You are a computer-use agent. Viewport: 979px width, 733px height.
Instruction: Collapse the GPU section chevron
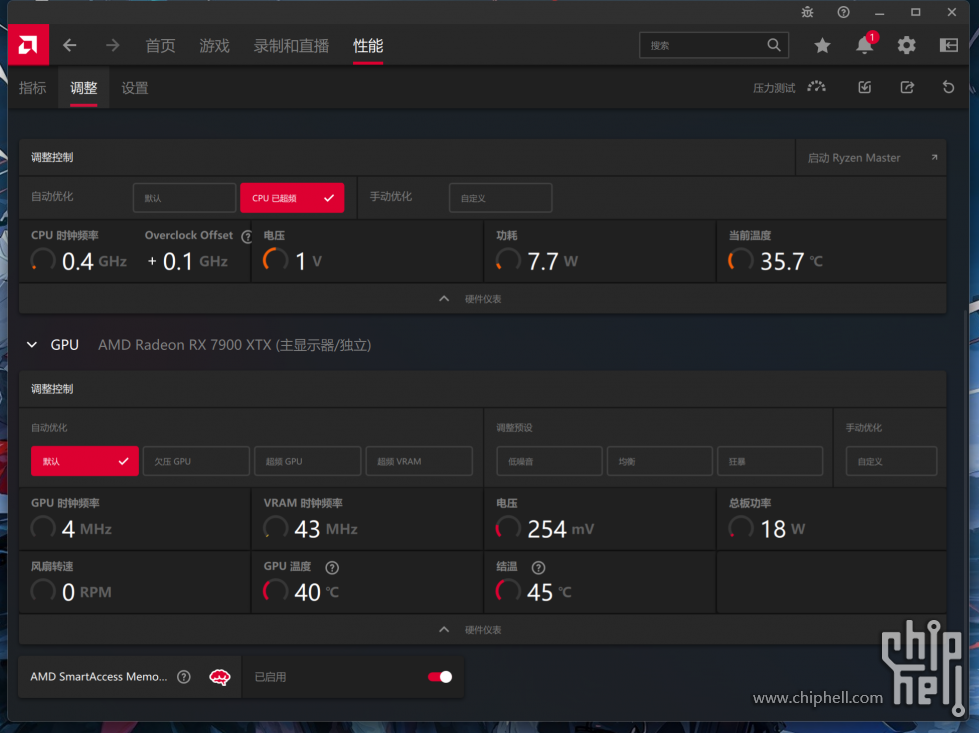click(x=32, y=345)
